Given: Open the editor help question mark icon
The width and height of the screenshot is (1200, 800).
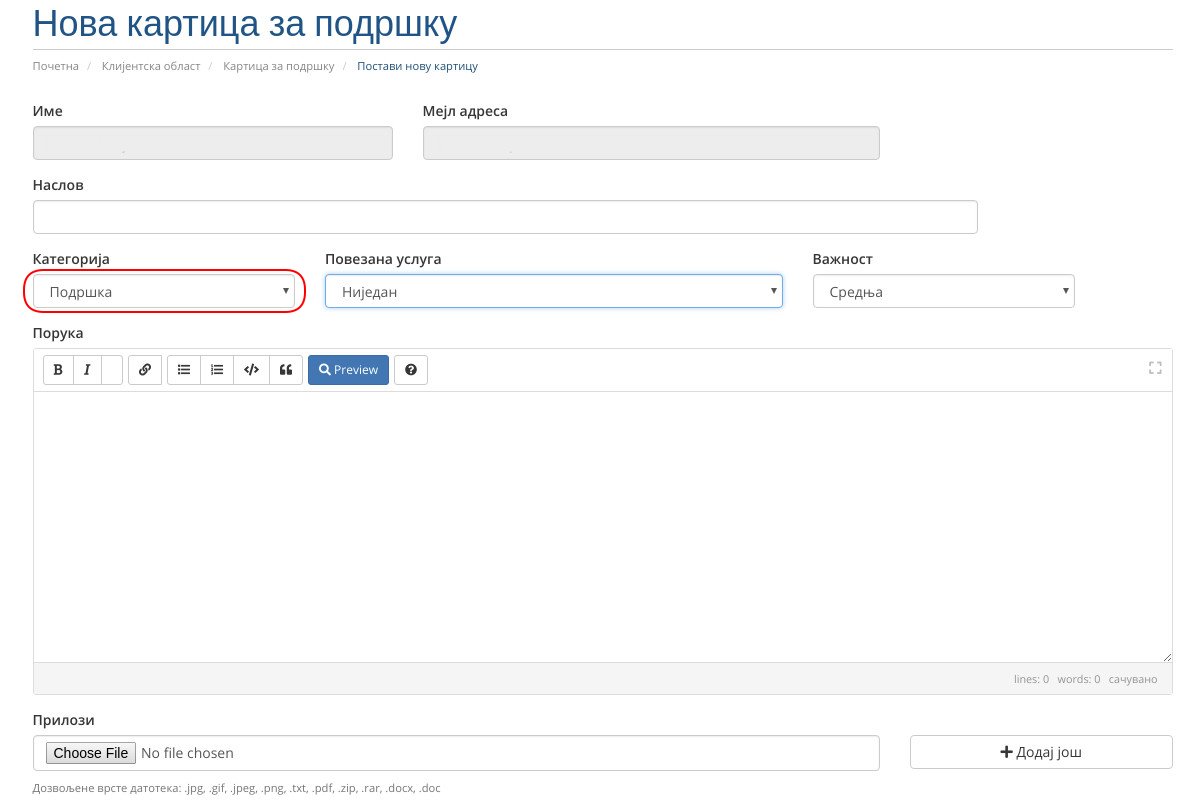Looking at the screenshot, I should [411, 370].
